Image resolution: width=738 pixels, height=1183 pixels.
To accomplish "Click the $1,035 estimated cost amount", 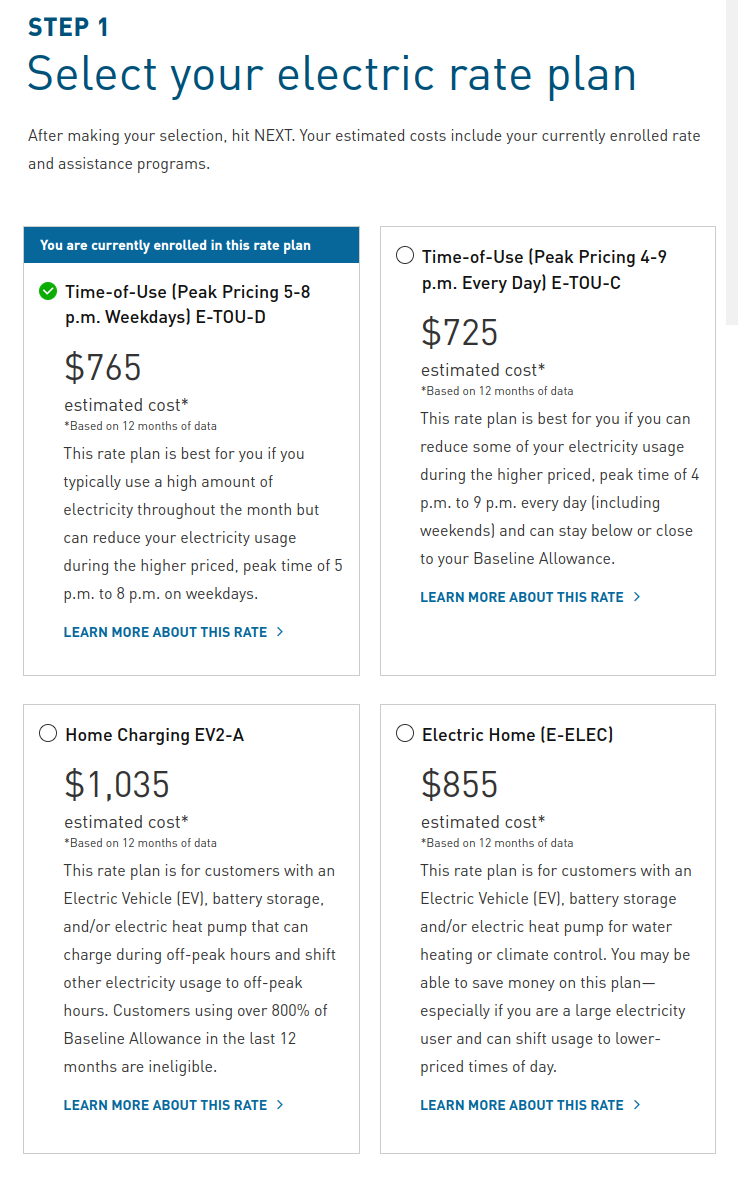I will (117, 784).
